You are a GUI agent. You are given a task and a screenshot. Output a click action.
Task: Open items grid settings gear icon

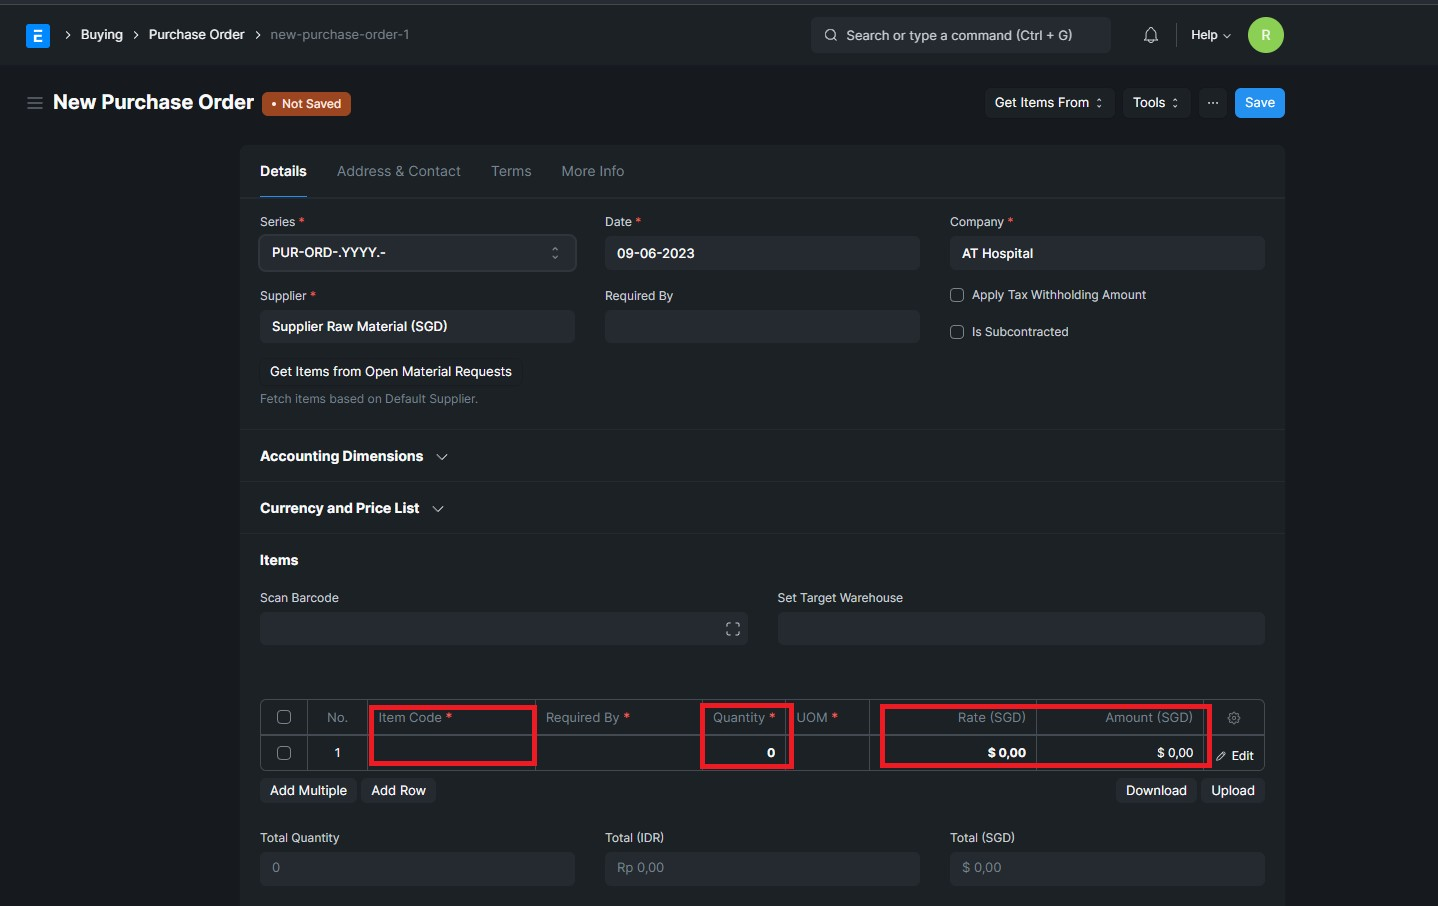point(1234,717)
